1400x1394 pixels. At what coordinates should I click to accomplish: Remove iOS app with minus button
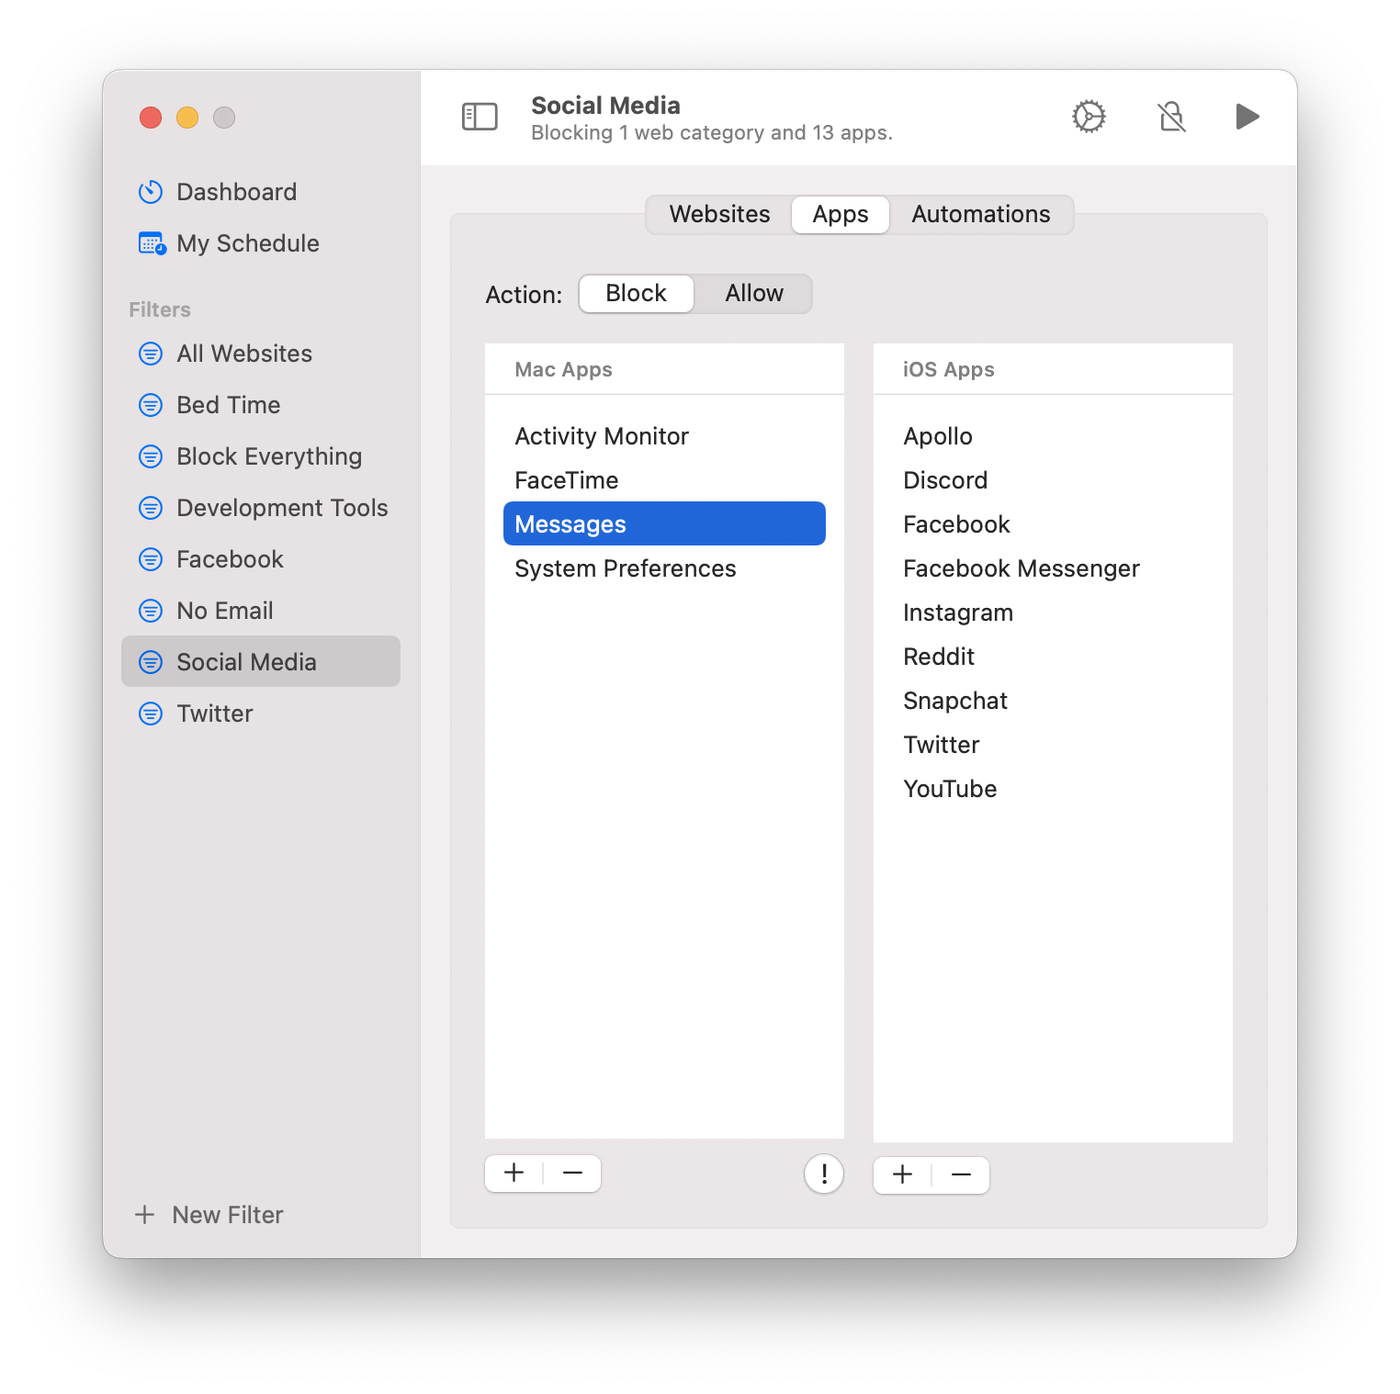(x=961, y=1175)
